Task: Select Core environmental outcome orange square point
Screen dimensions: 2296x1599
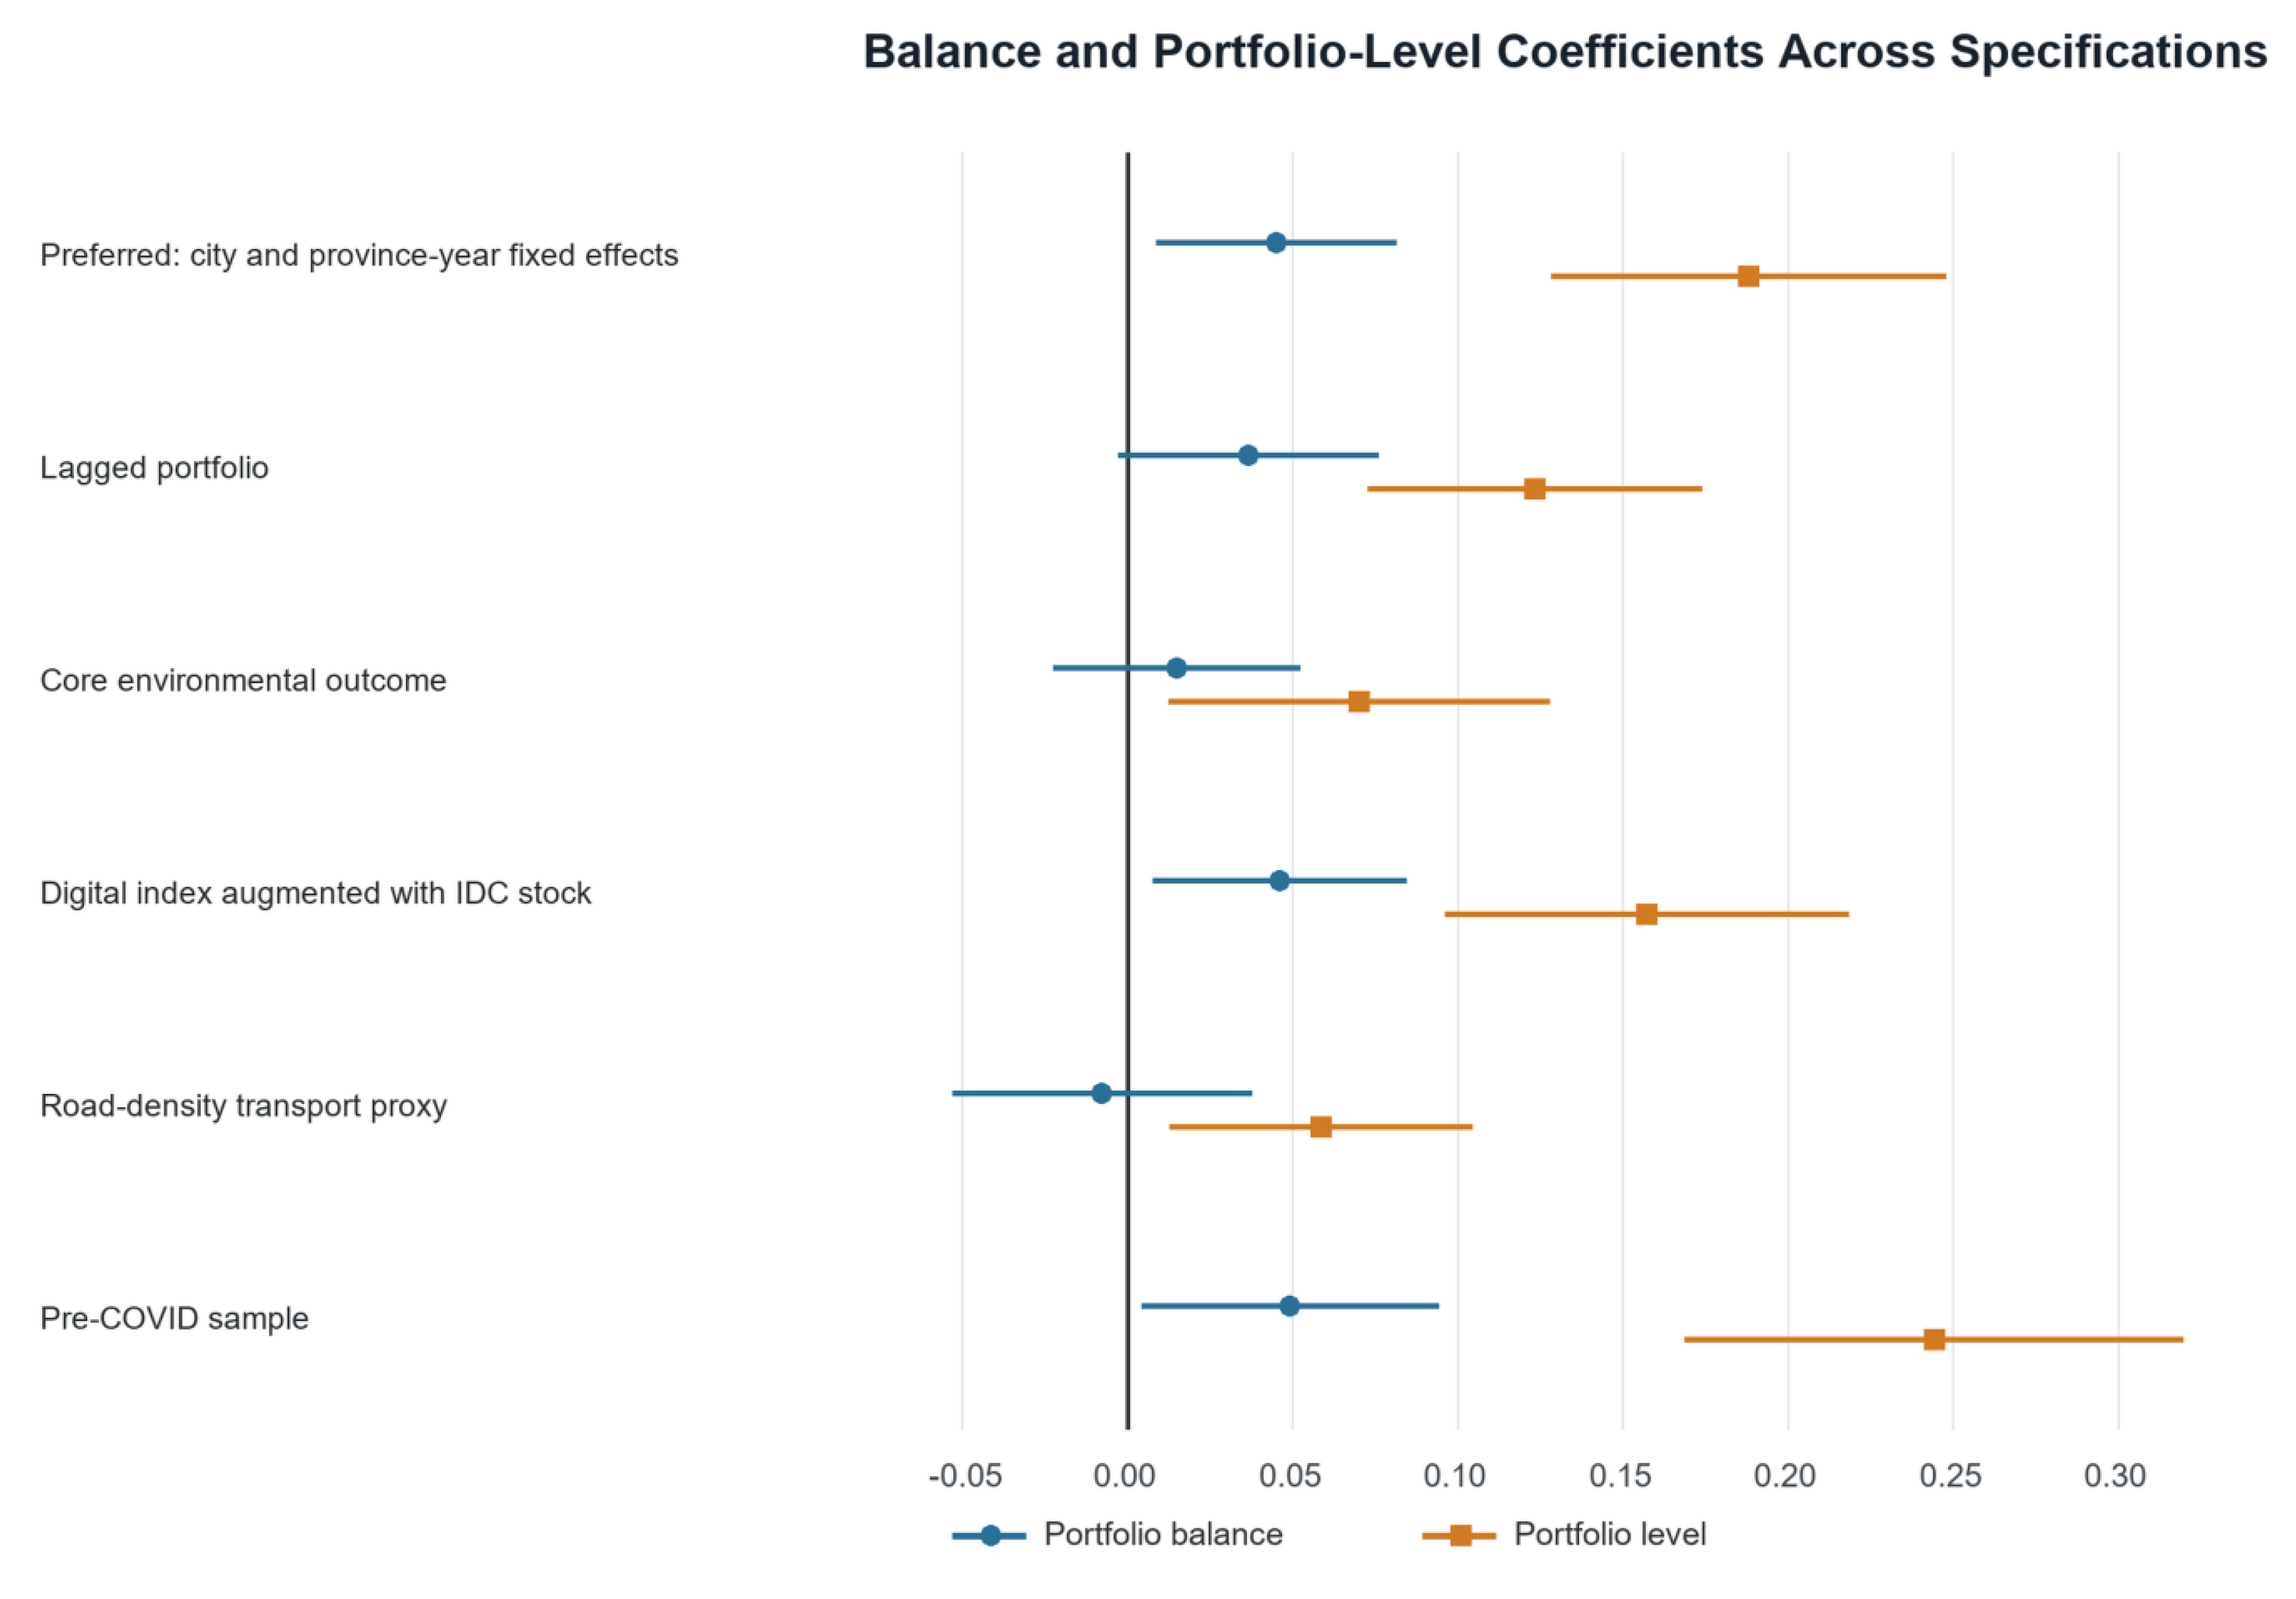Action: pyautogui.click(x=1359, y=702)
